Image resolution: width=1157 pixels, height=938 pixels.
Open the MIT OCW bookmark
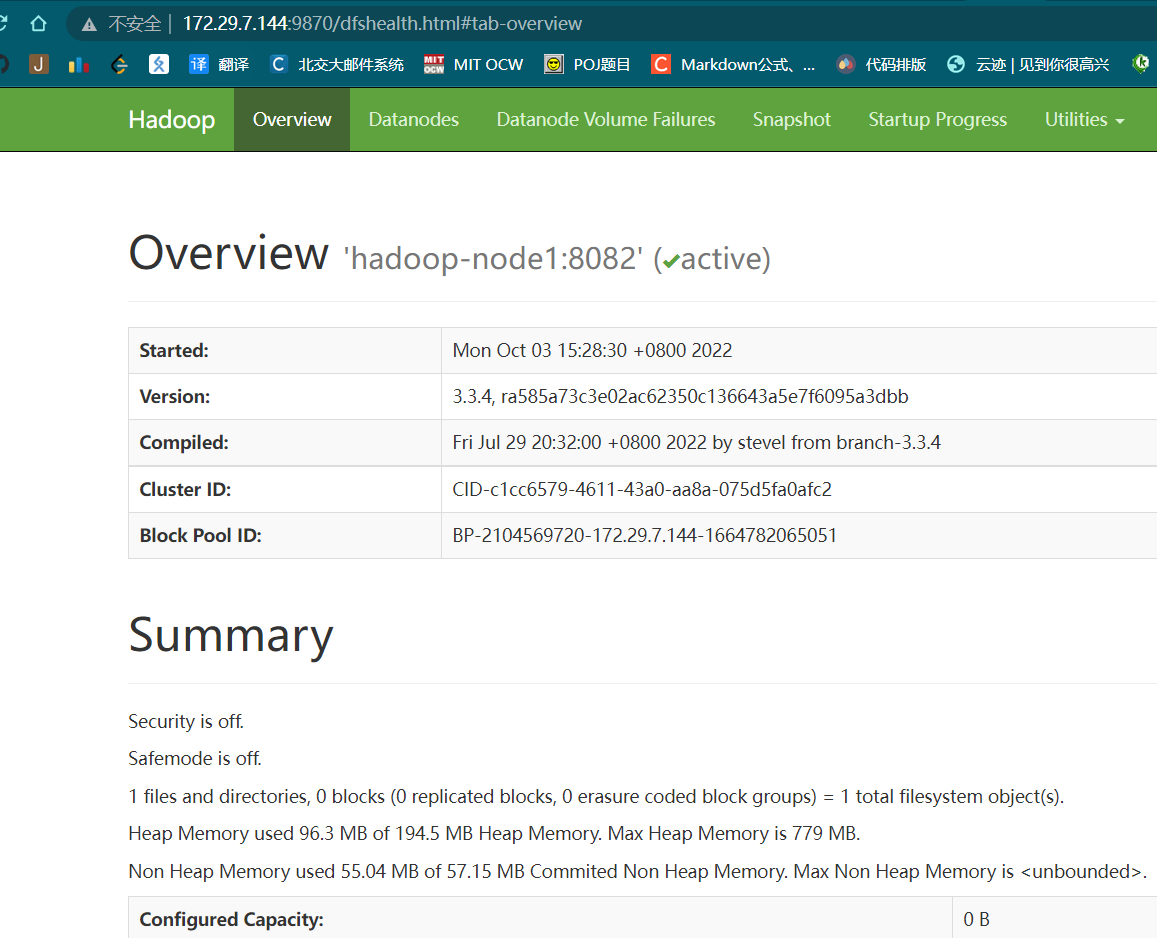(x=474, y=64)
